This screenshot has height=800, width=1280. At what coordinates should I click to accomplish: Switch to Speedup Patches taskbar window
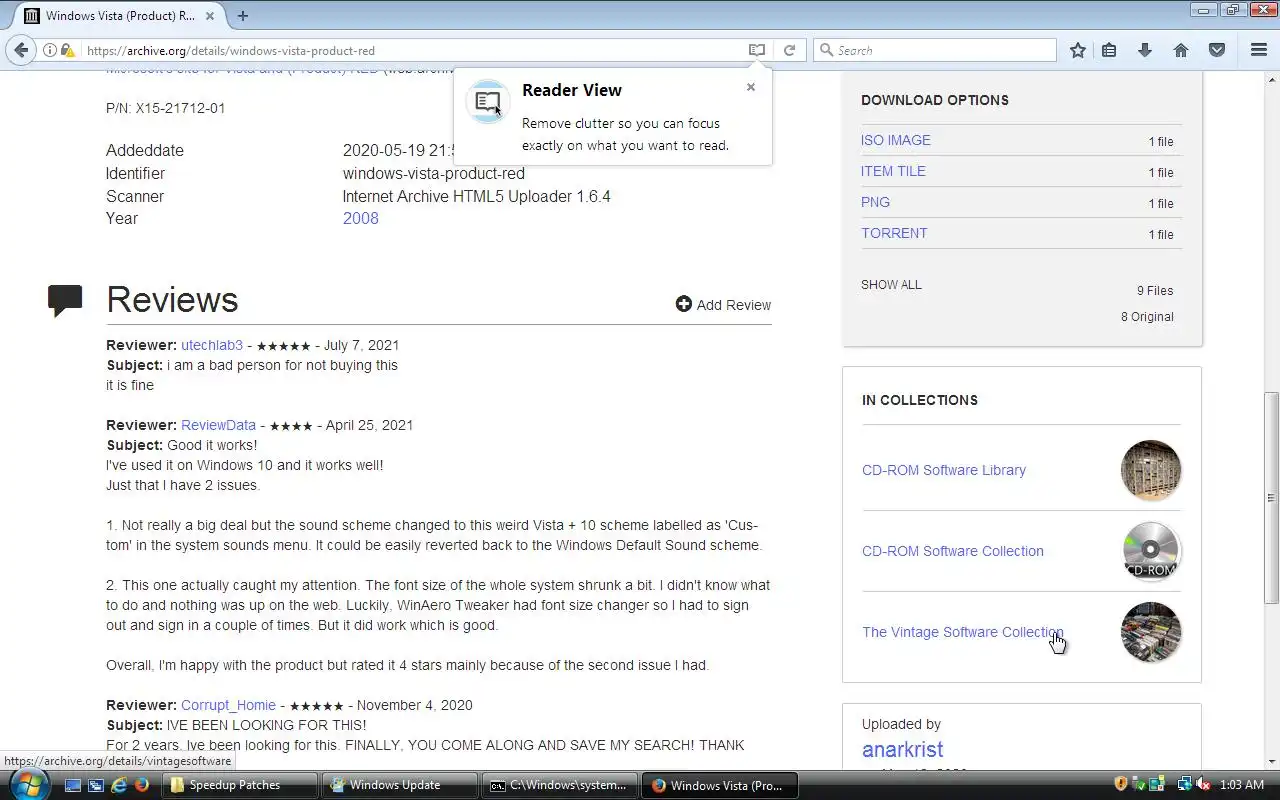click(x=239, y=785)
